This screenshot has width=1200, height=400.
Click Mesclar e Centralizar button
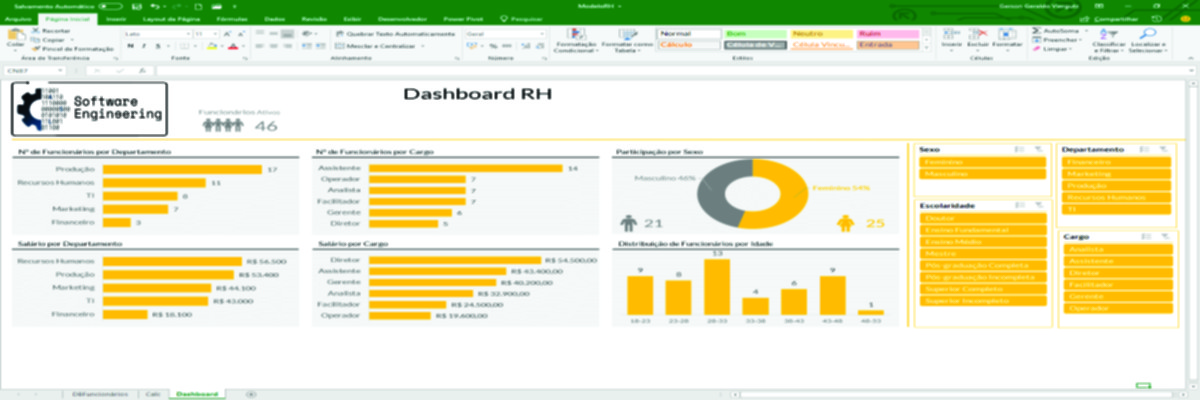tap(380, 46)
